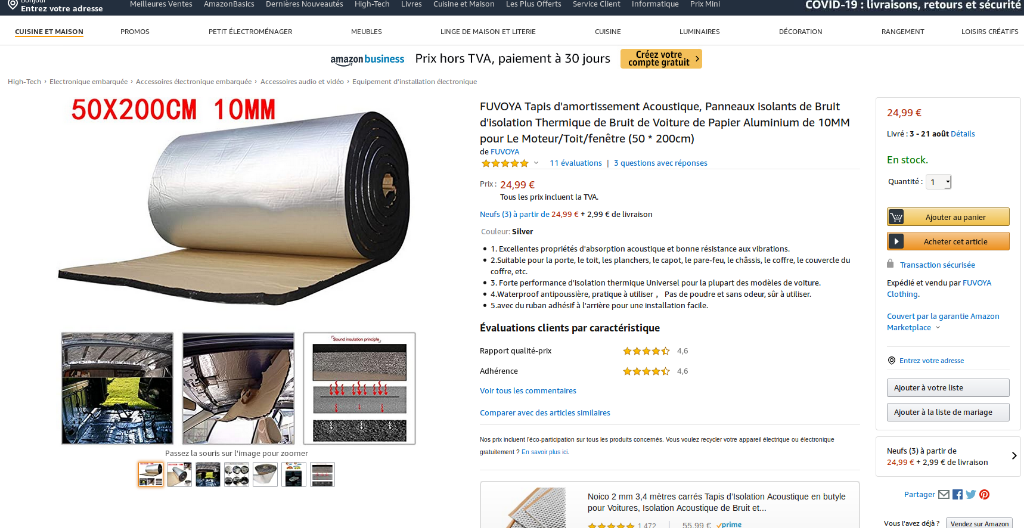1024x528 pixels.
Task: Open the sound insulation principle image
Action: 359,388
